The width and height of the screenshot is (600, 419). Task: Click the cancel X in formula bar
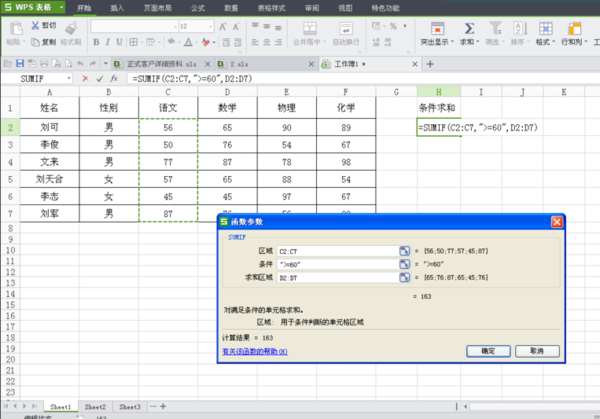tap(85, 78)
